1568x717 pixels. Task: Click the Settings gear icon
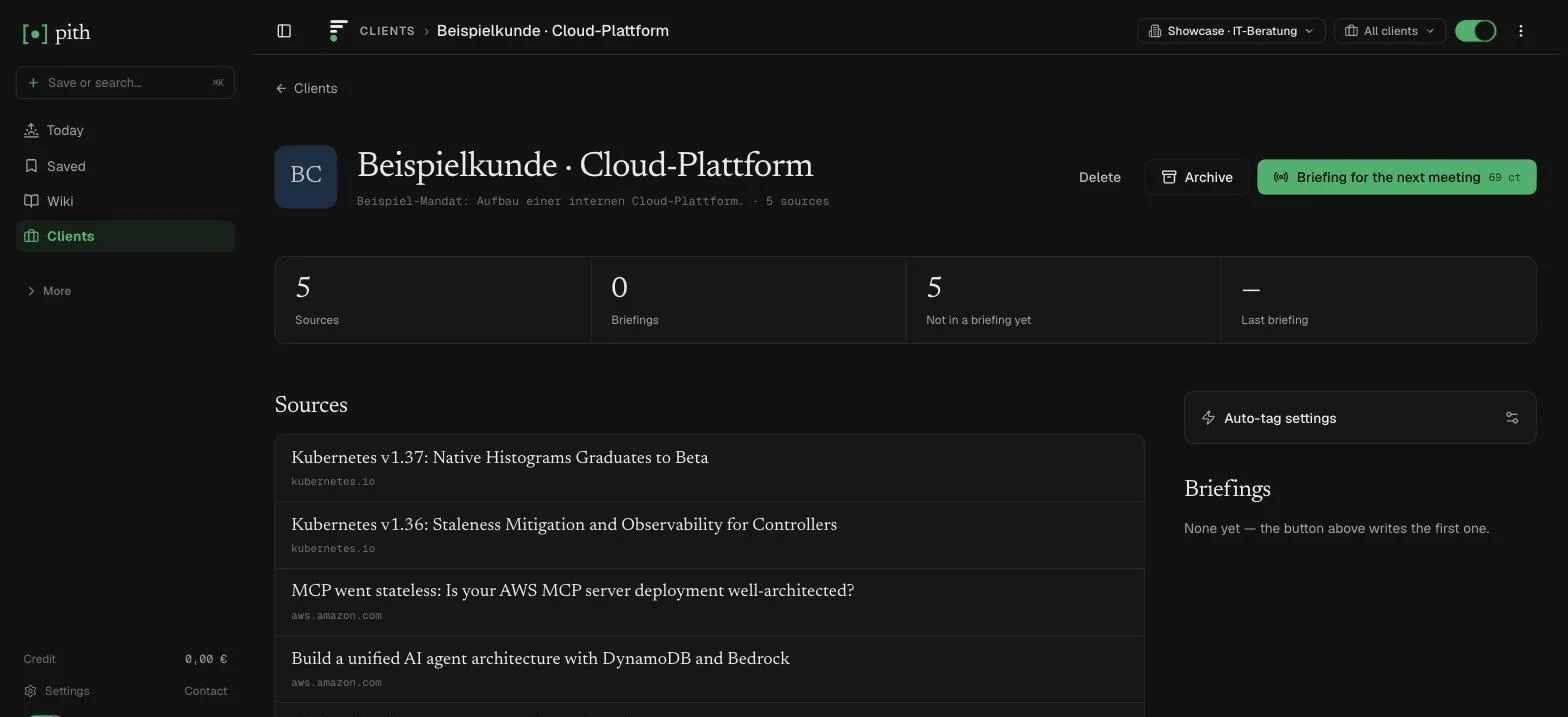click(30, 691)
